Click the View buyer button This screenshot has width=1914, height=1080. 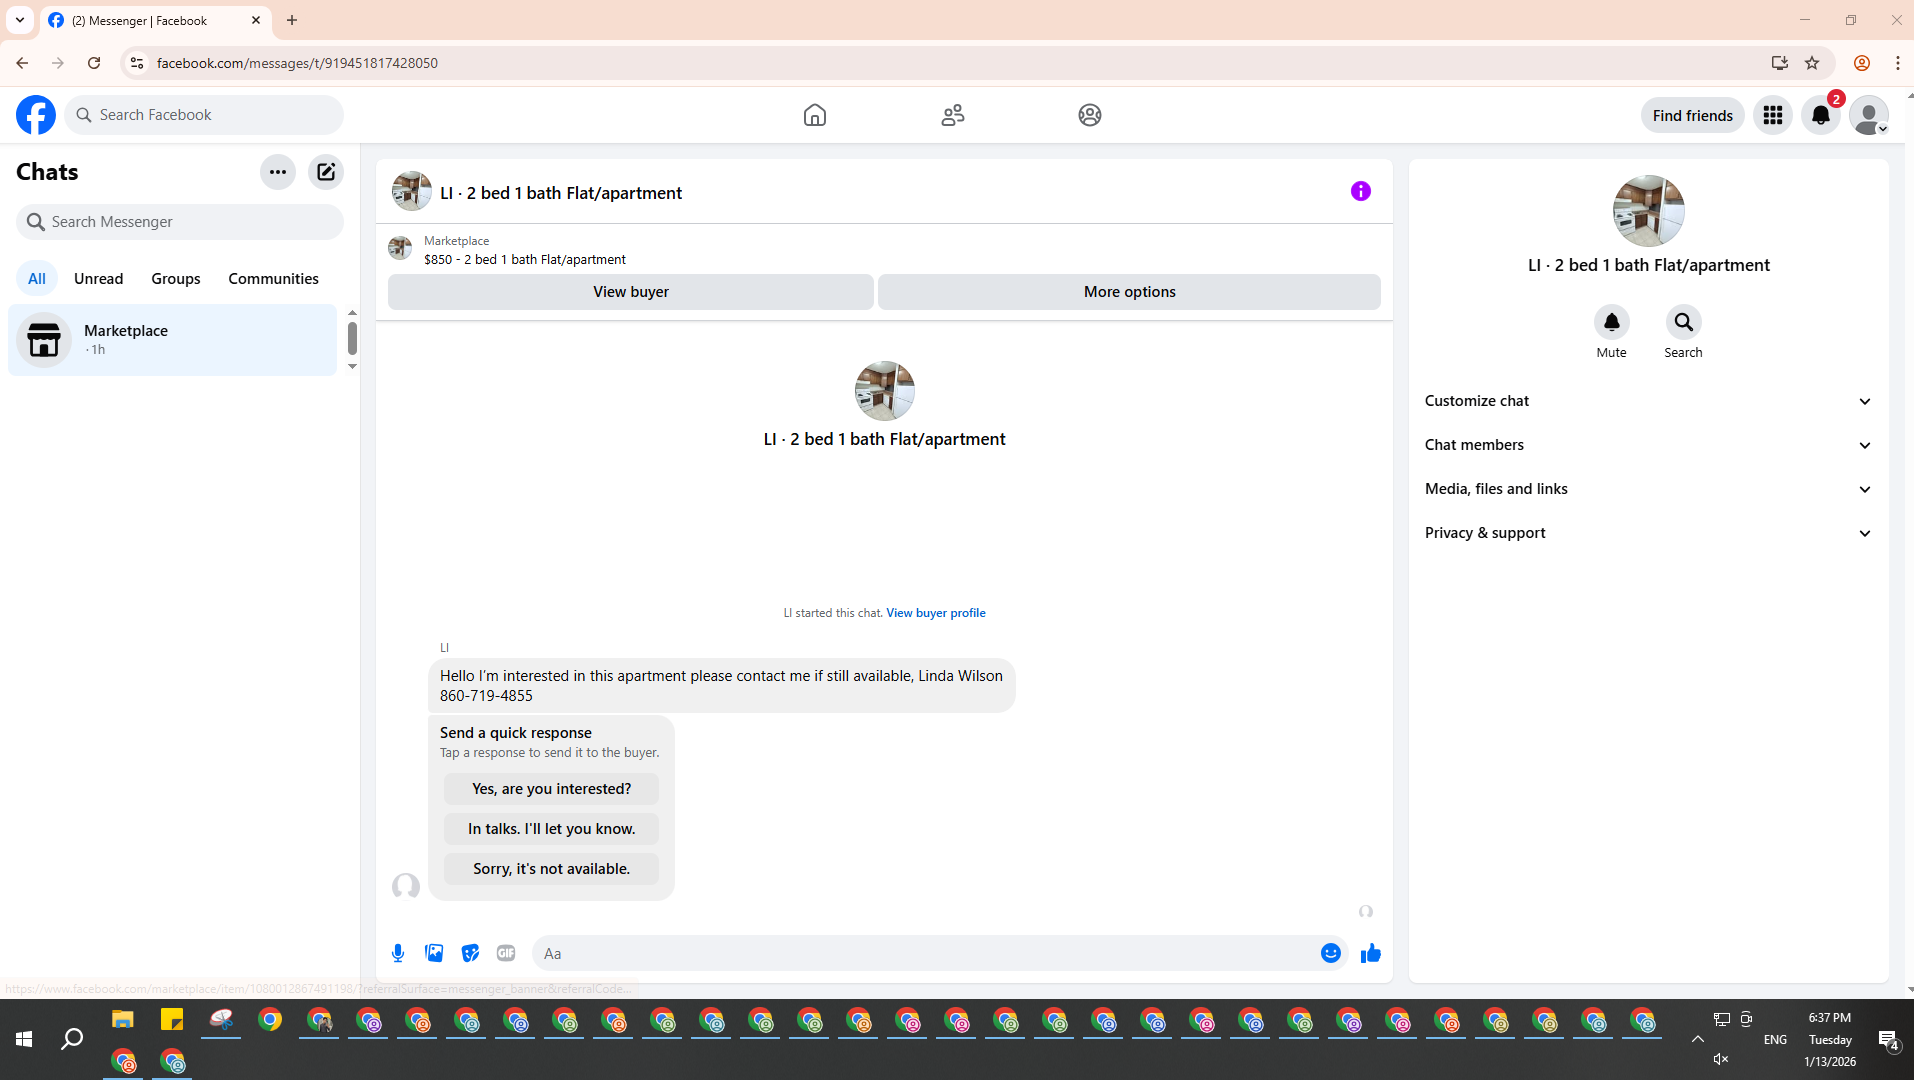(631, 292)
